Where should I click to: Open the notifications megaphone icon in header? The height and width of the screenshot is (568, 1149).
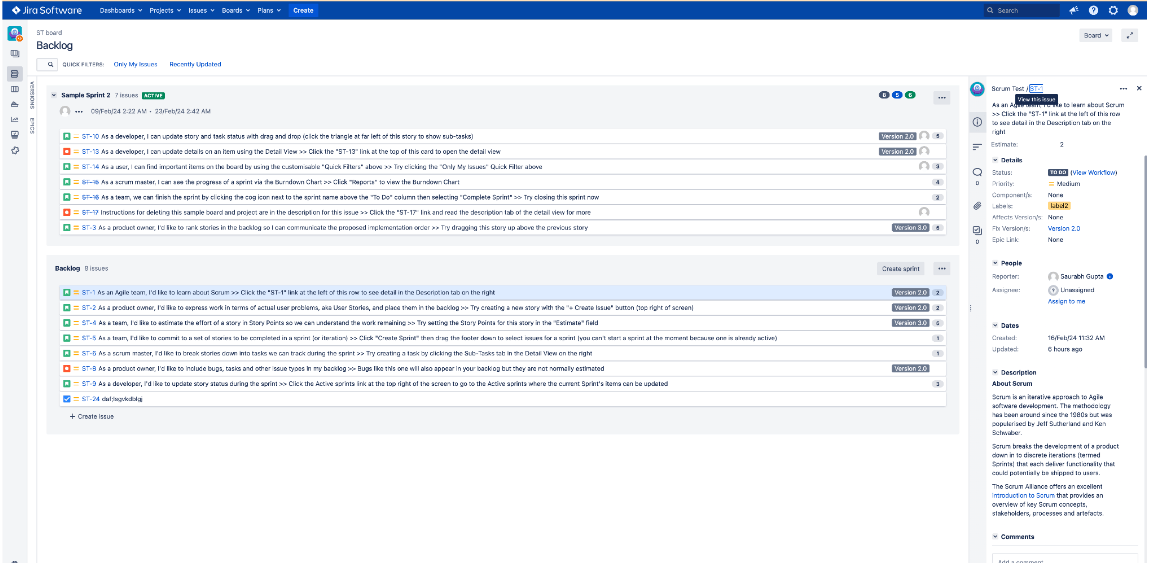point(1074,10)
